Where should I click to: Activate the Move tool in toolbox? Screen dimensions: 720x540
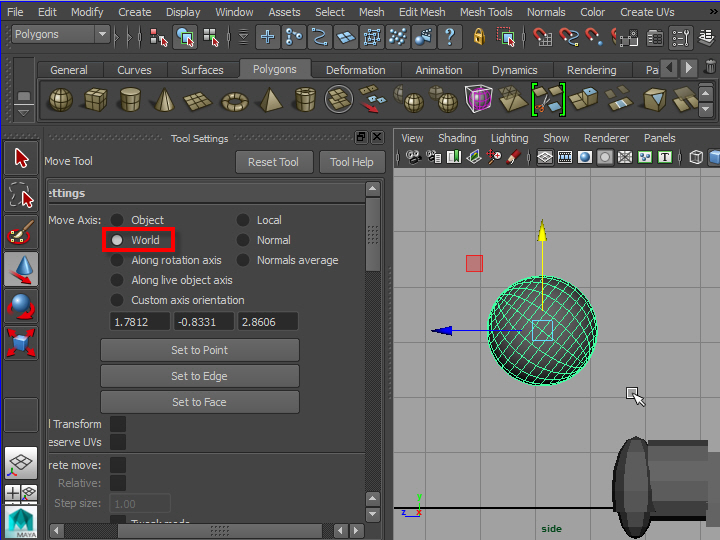coord(21,269)
